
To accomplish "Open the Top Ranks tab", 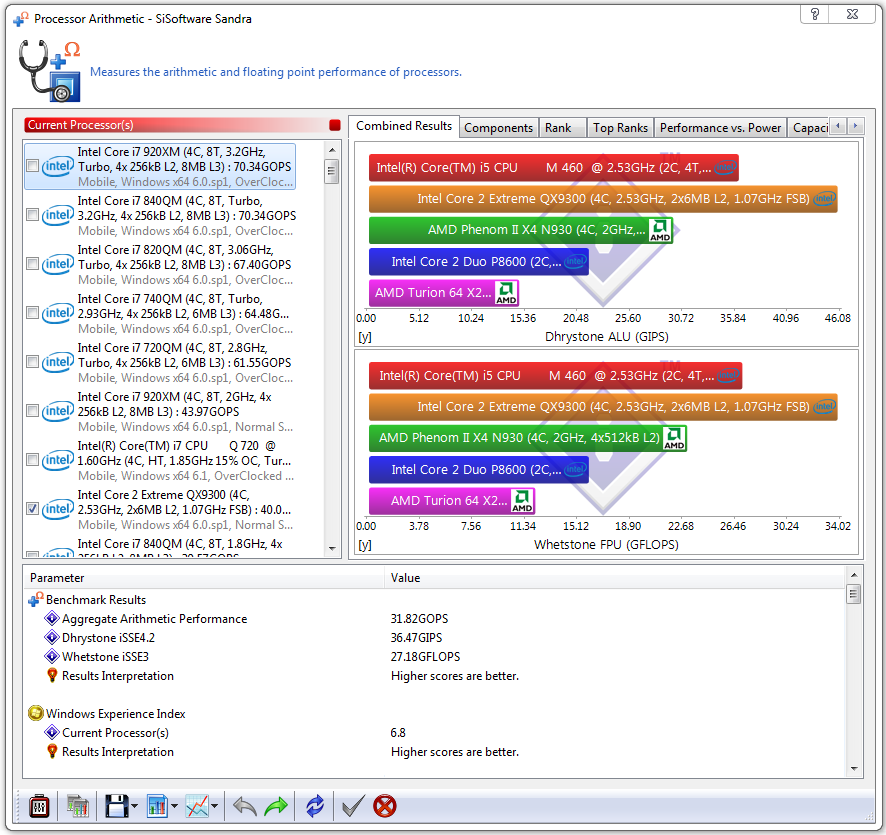I will [620, 128].
